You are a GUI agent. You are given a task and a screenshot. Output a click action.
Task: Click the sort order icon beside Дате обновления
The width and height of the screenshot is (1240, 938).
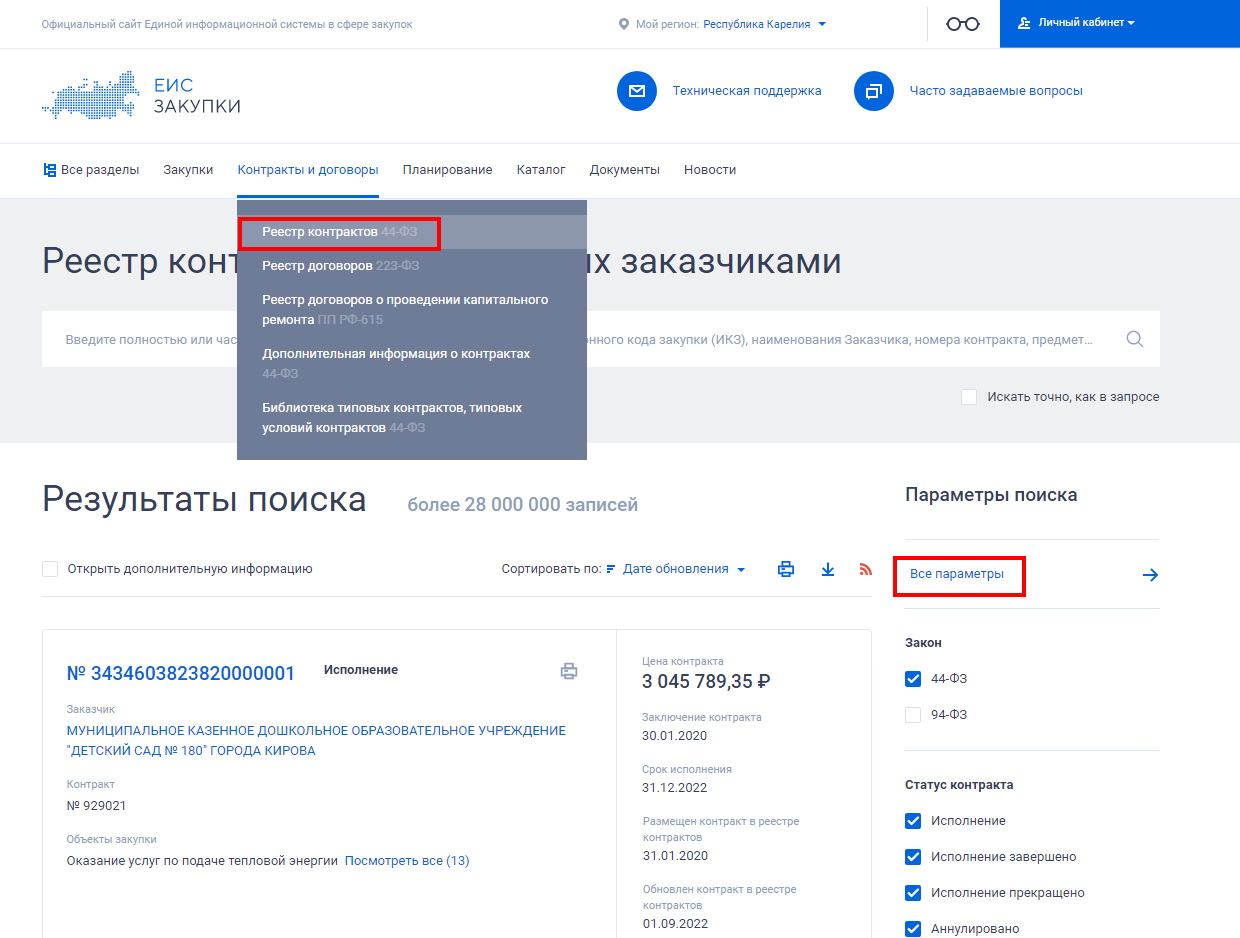tap(611, 569)
